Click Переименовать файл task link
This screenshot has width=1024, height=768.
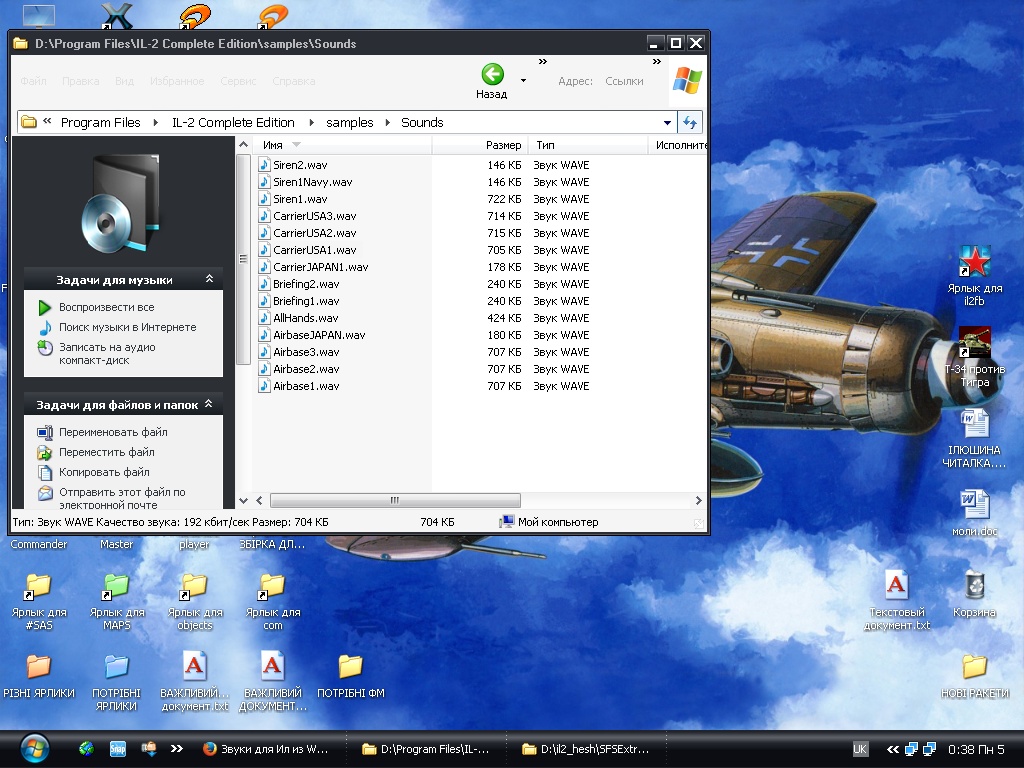(113, 432)
